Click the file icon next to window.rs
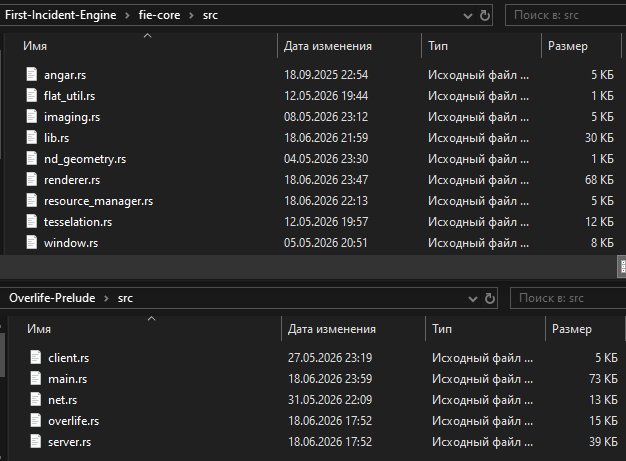 tap(32, 242)
